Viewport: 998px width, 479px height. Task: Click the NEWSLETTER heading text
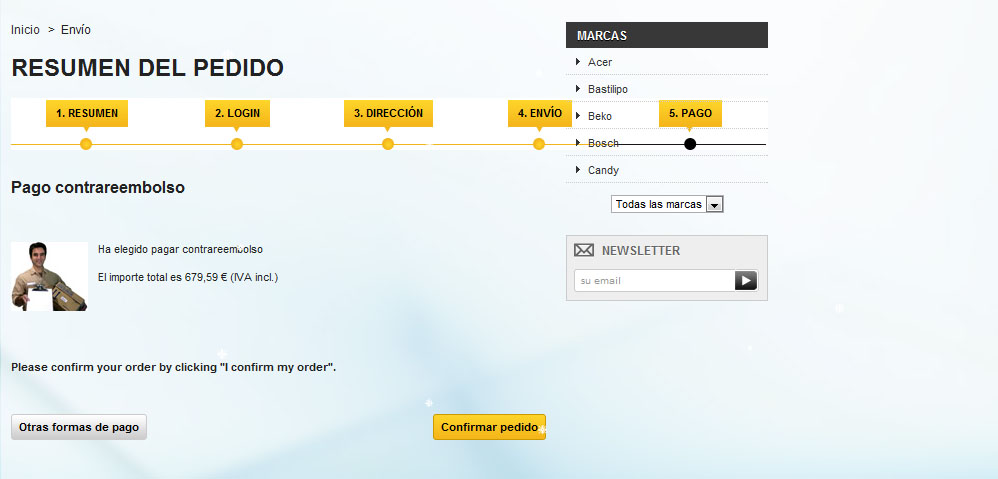(641, 251)
